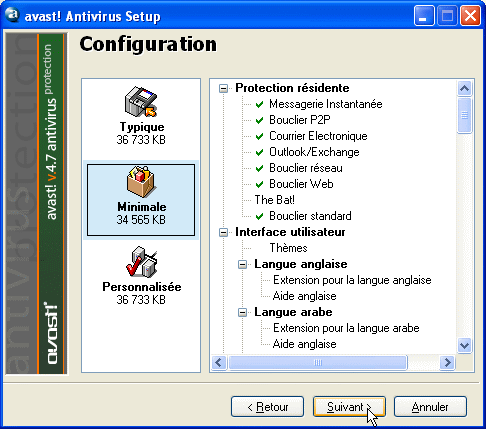The height and width of the screenshot is (429, 486).
Task: Select Extension pour la langue arabe
Action: point(346,328)
